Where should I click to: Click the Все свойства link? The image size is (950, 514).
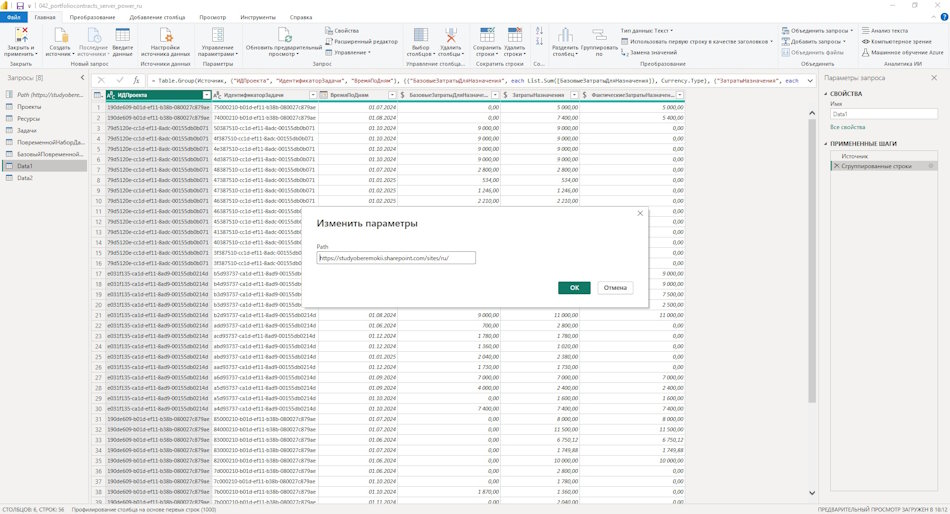tap(847, 127)
